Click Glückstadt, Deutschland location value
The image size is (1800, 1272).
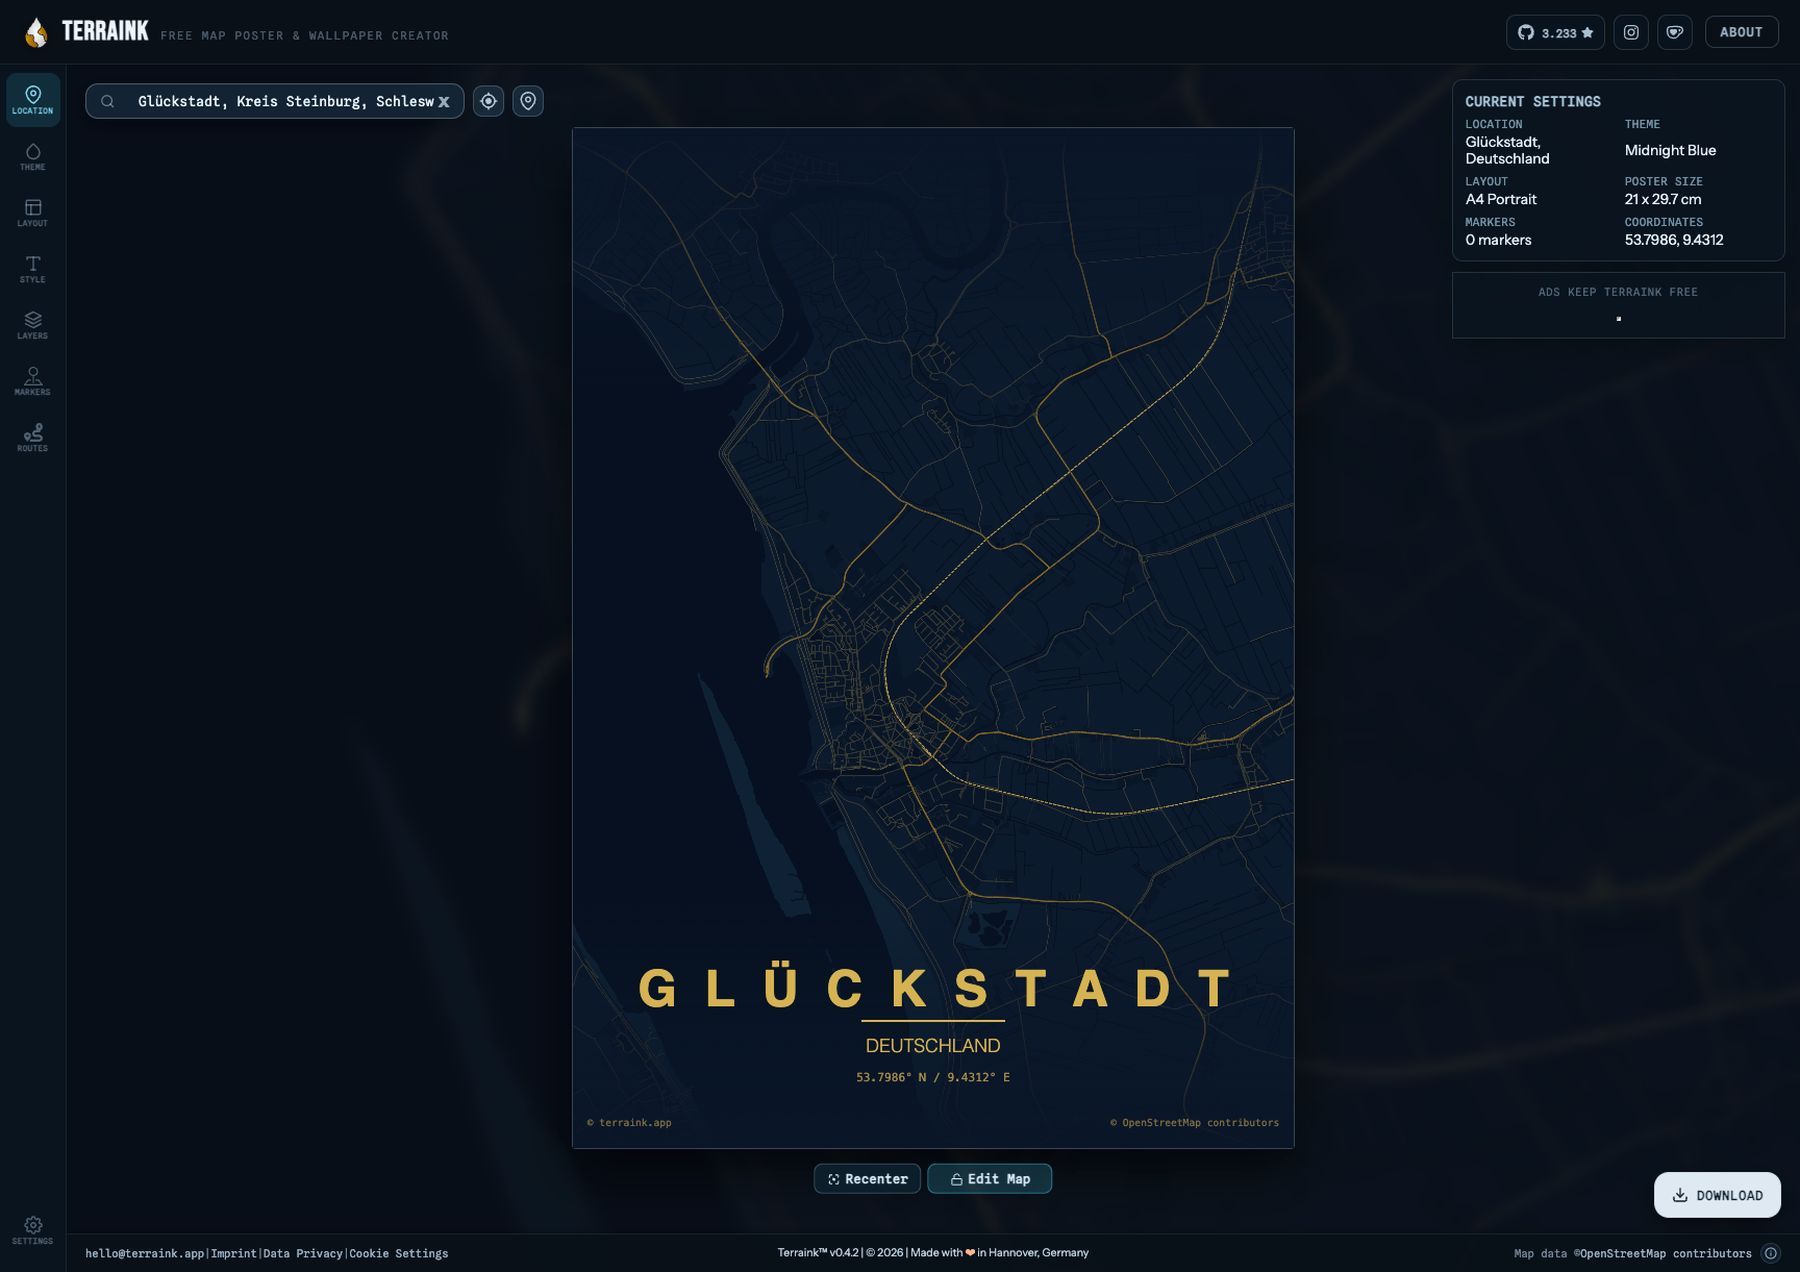pyautogui.click(x=1507, y=150)
